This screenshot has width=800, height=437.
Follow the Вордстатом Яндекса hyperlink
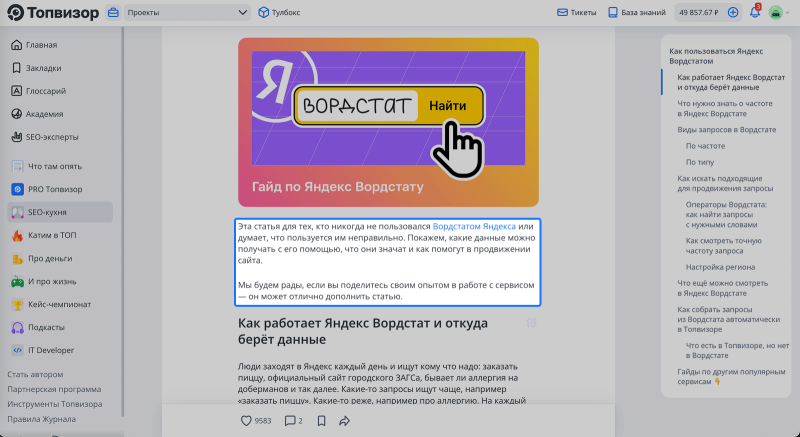click(474, 226)
